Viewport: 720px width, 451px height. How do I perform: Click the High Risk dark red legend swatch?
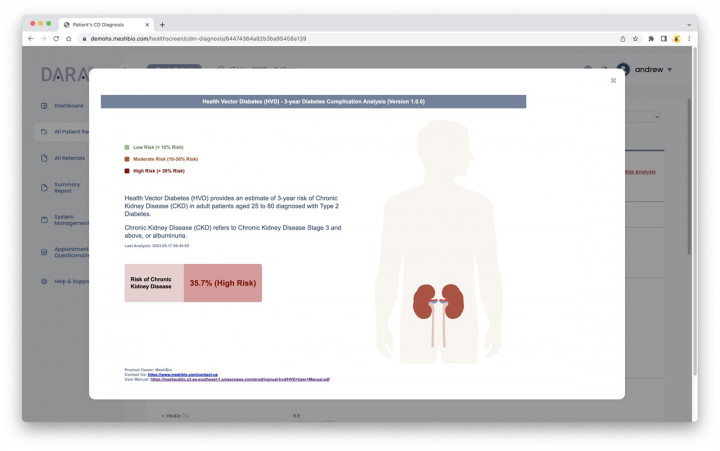127,171
